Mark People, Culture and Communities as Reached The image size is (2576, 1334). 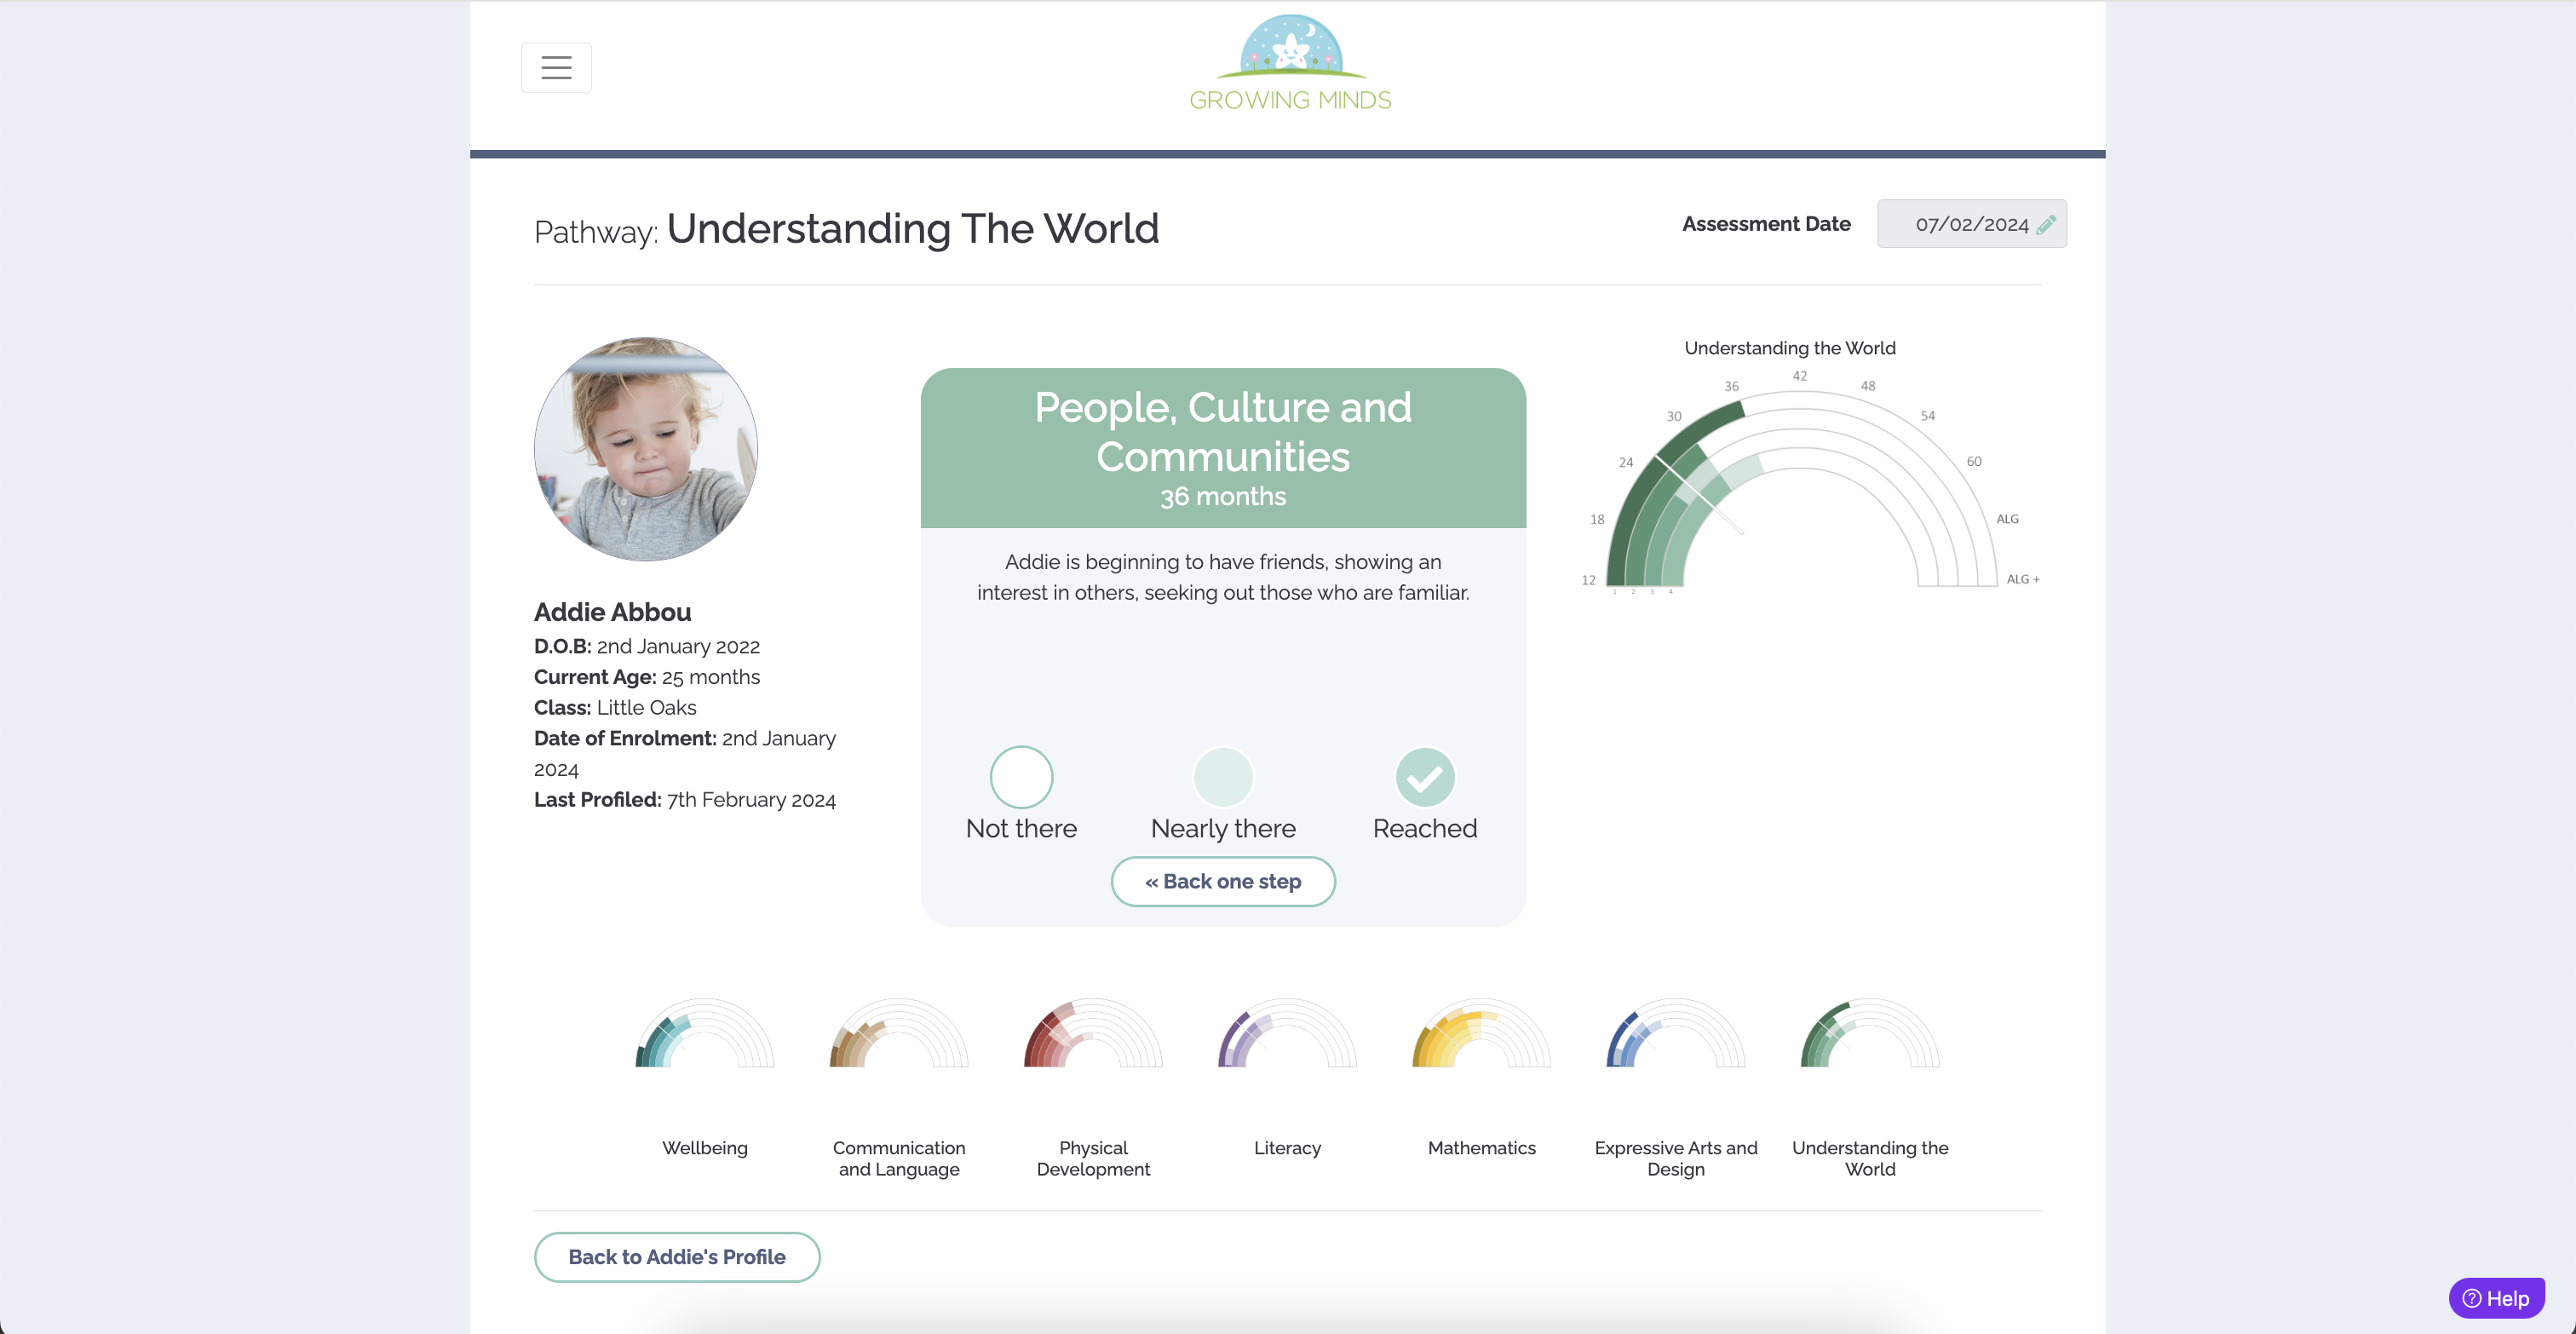1425,777
